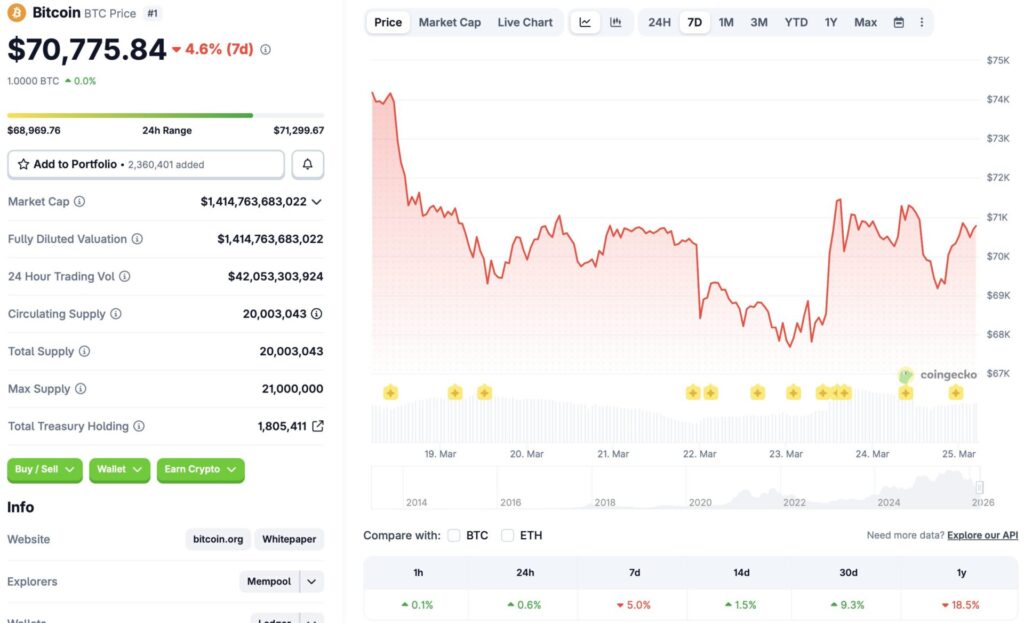Click the star in Add to Portfolio
The height and width of the screenshot is (623, 1024).
(x=24, y=164)
